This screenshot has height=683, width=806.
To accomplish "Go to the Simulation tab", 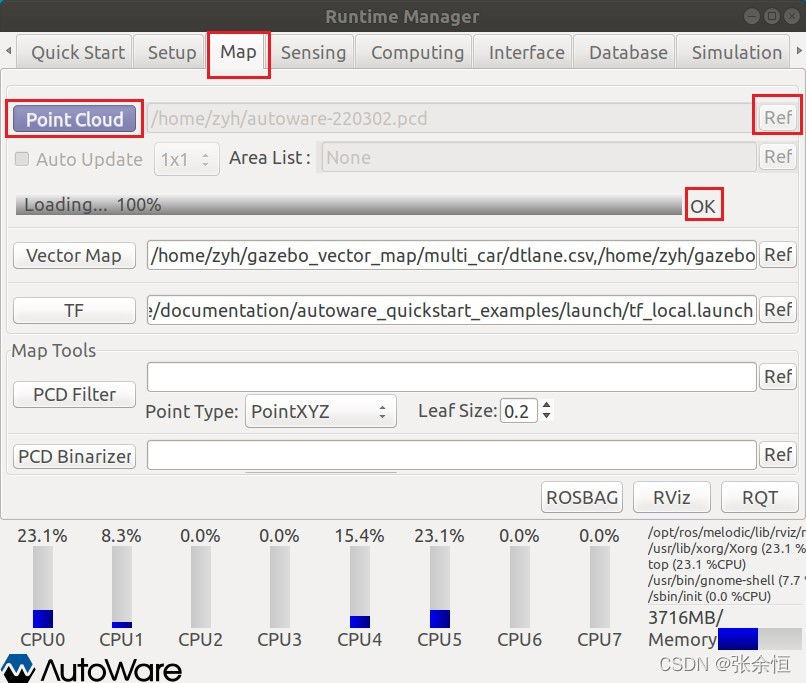I will coord(736,52).
